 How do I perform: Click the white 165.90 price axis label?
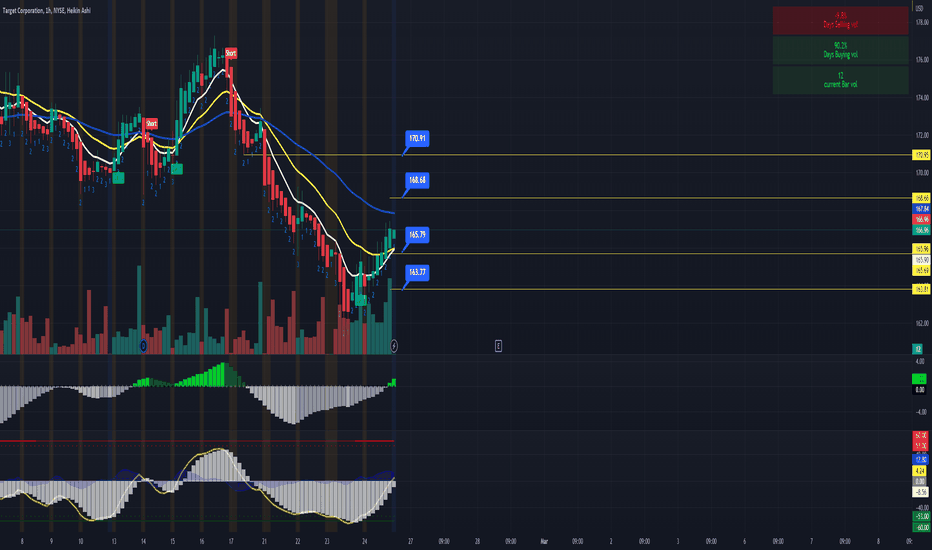tap(921, 260)
